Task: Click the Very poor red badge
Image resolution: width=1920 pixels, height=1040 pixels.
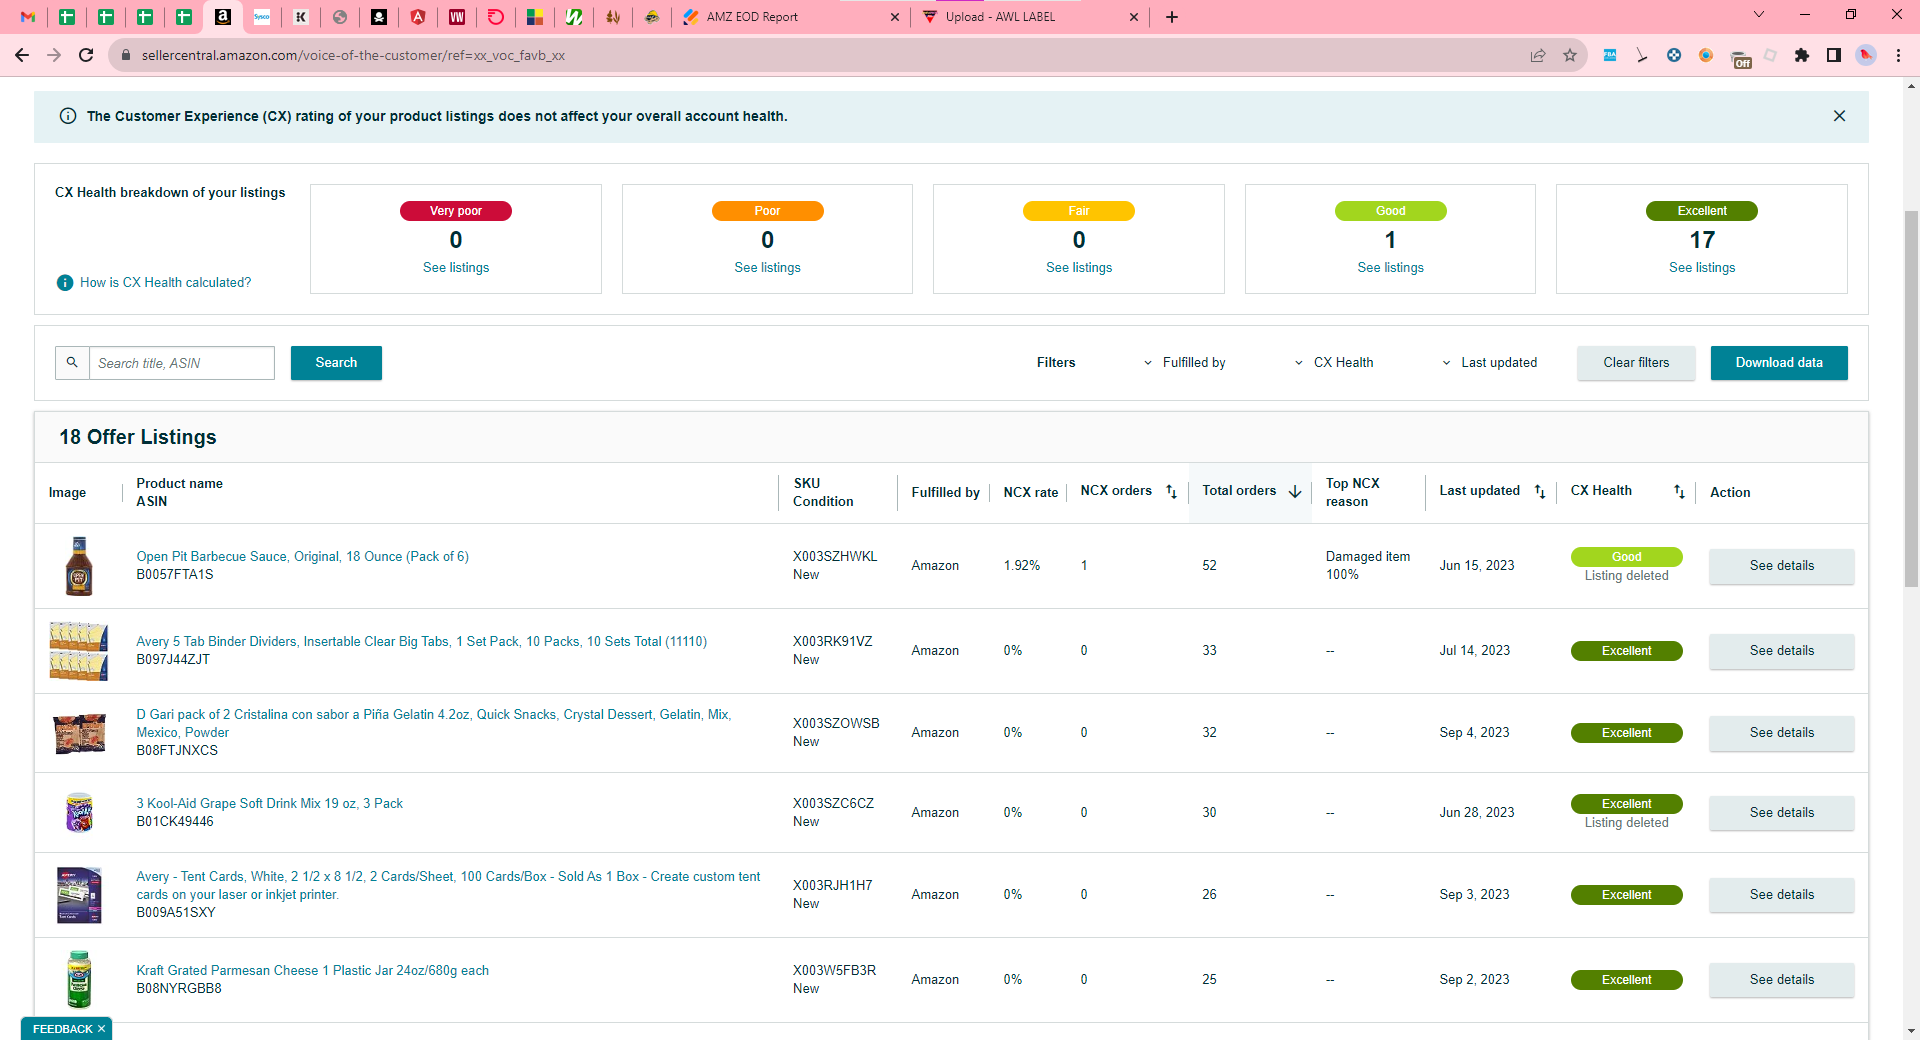Action: pyautogui.click(x=456, y=211)
